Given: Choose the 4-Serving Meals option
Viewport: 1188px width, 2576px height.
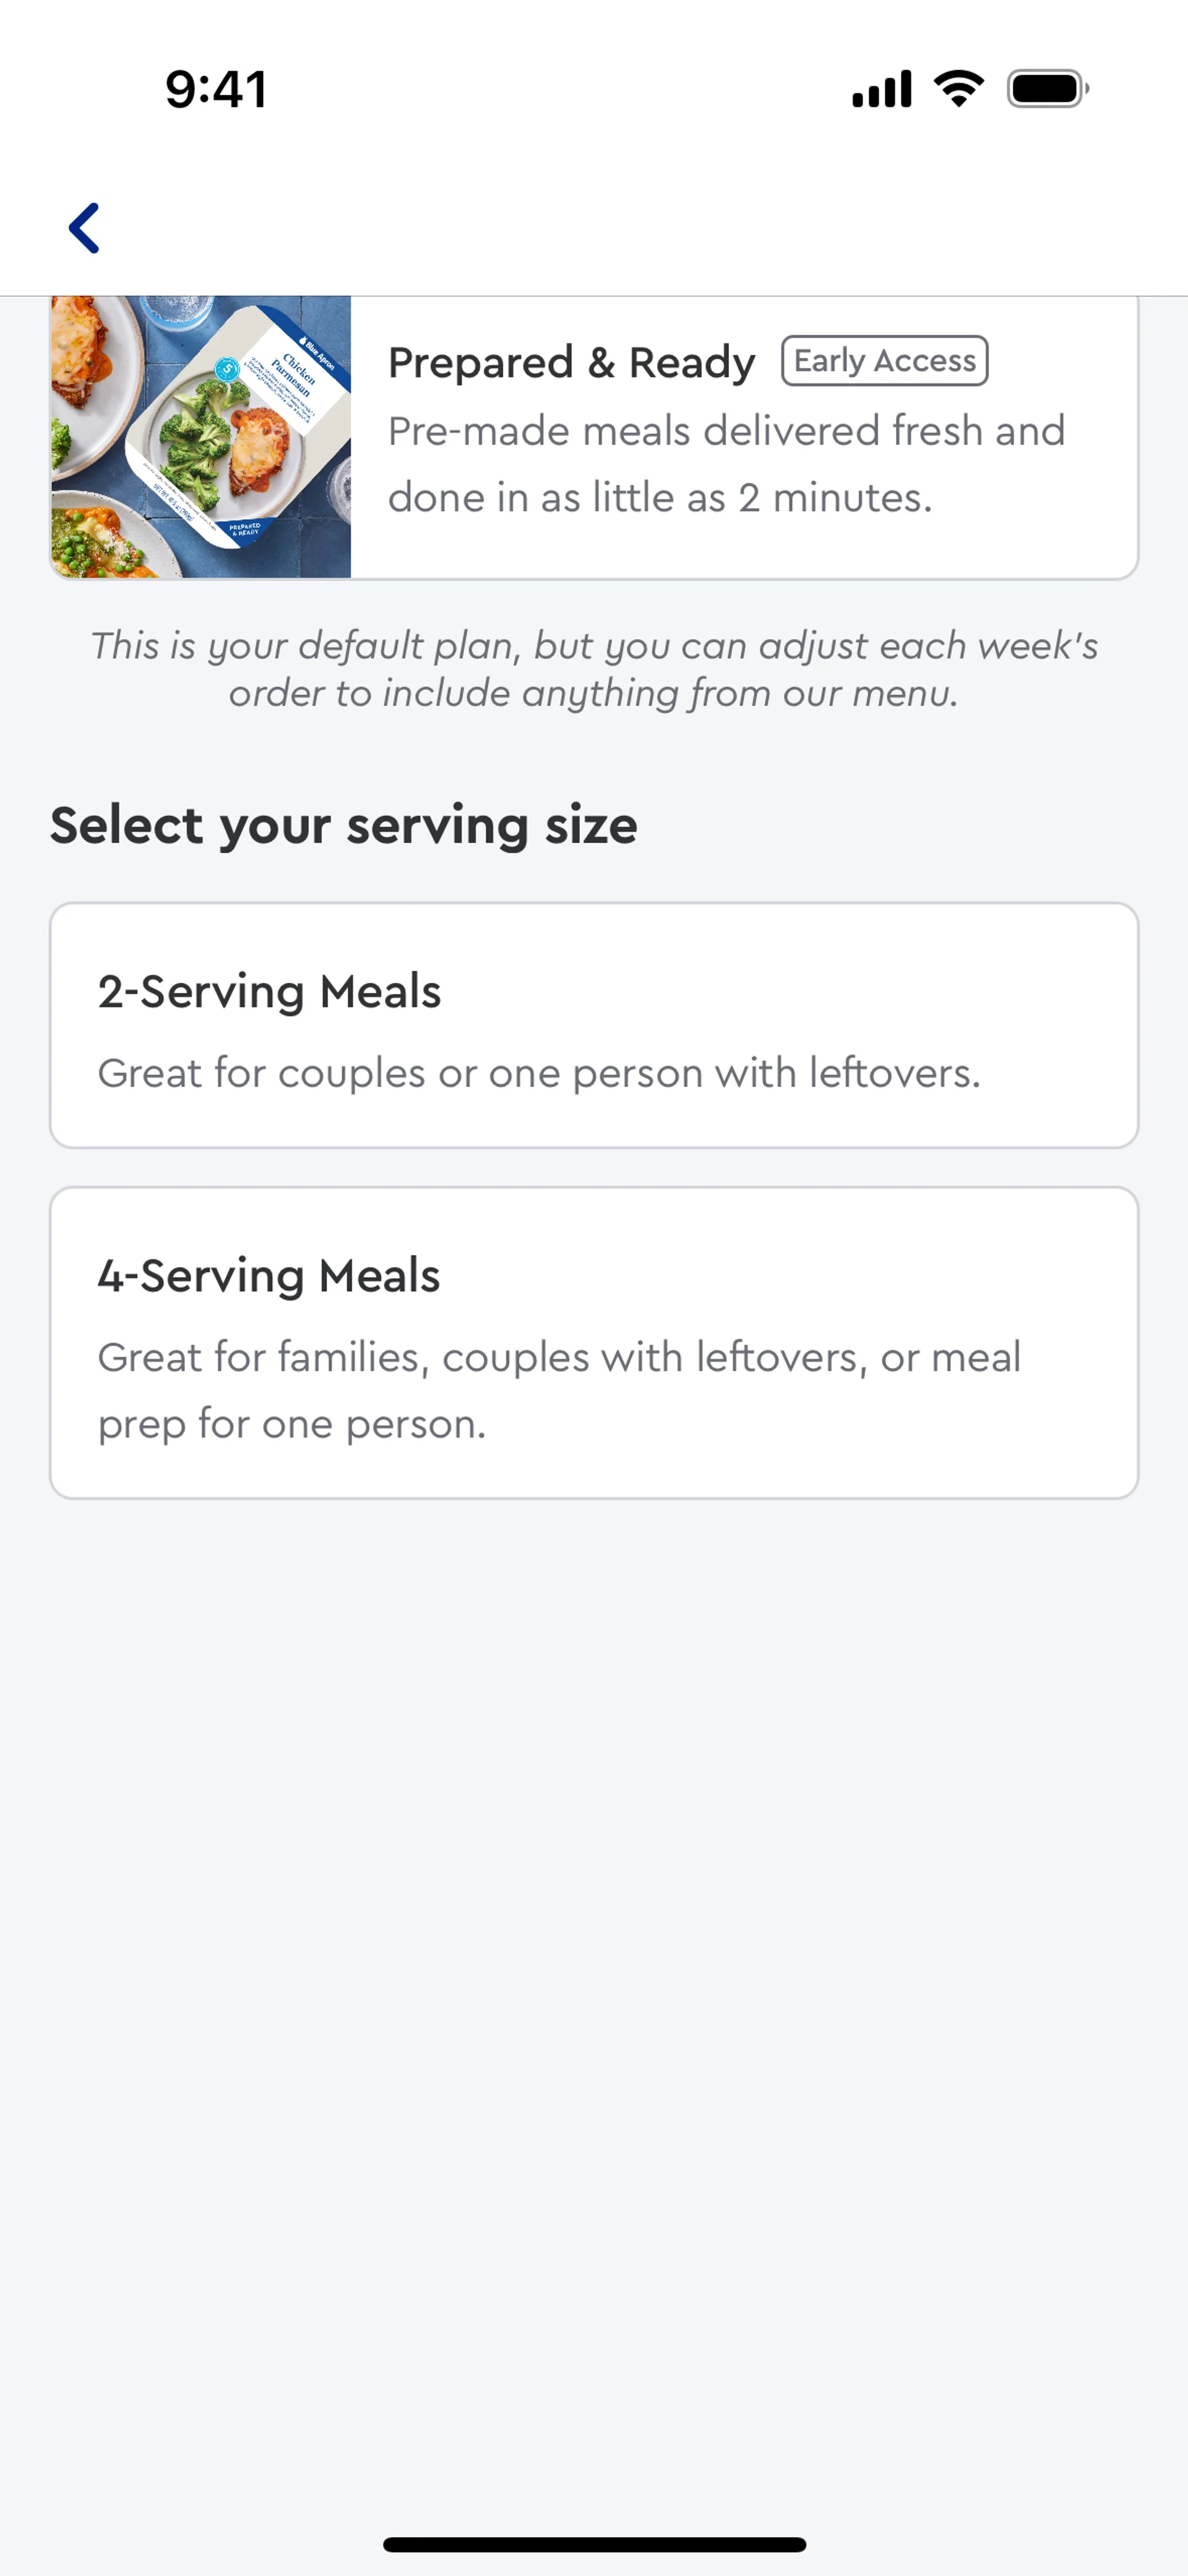Looking at the screenshot, I should [x=594, y=1342].
